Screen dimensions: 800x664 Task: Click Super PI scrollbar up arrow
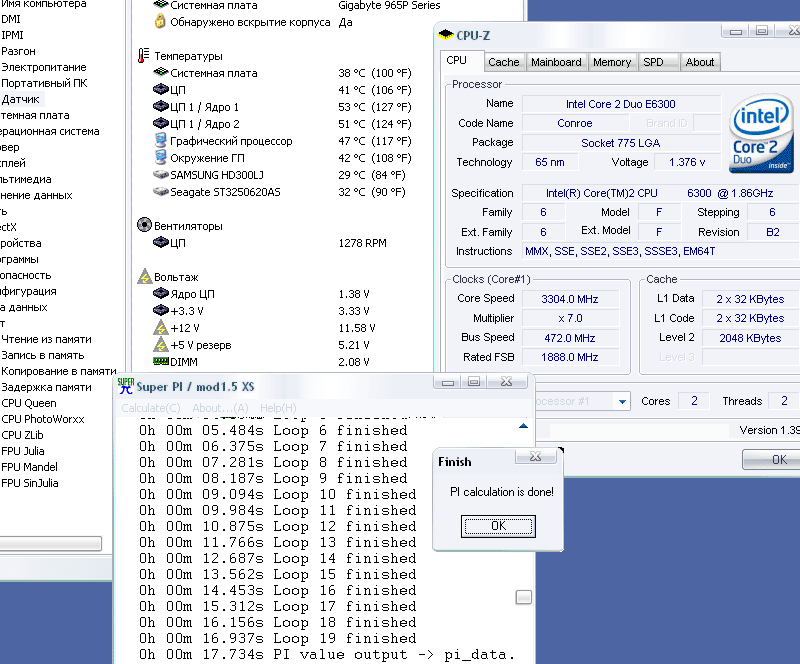[523, 426]
